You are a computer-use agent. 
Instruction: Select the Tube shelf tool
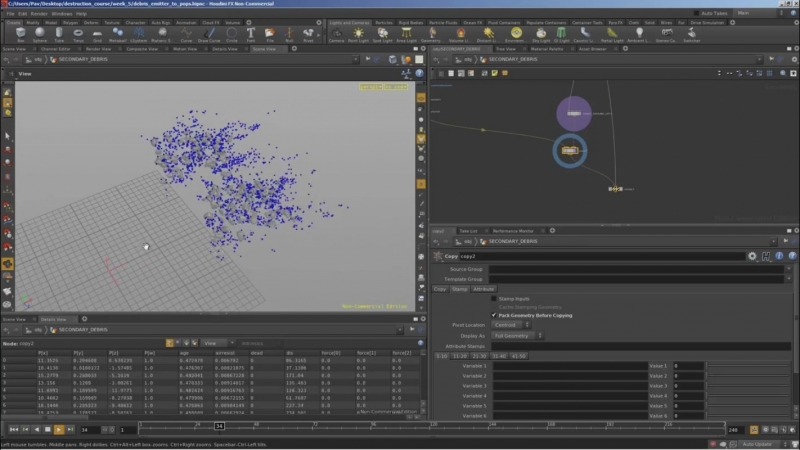coord(59,34)
